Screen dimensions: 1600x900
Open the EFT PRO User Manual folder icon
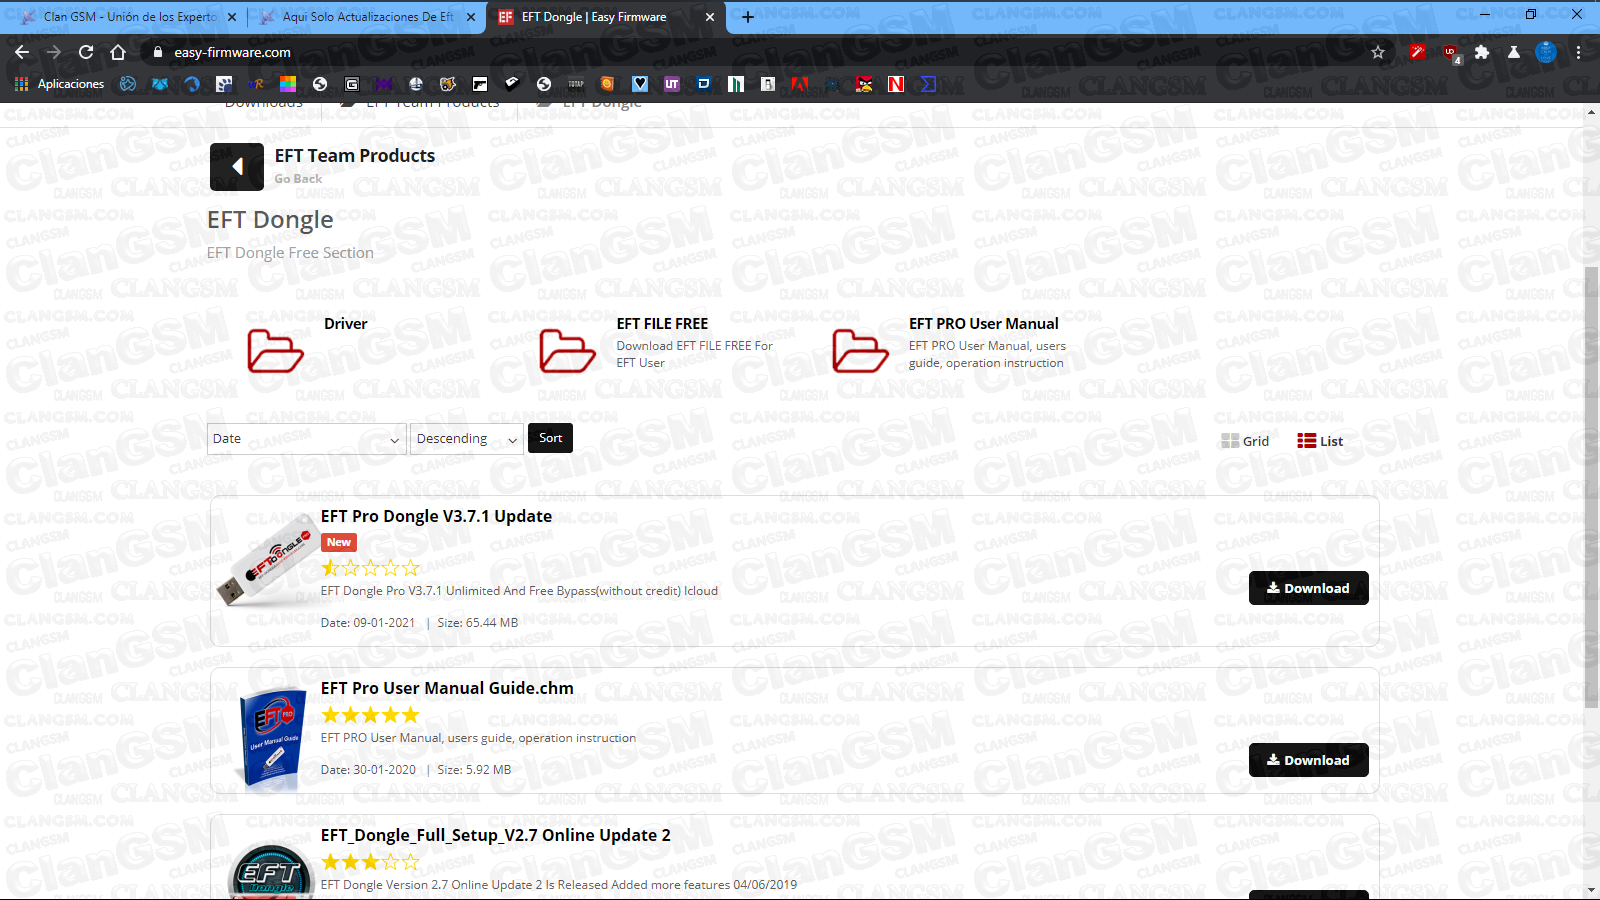[x=860, y=351]
